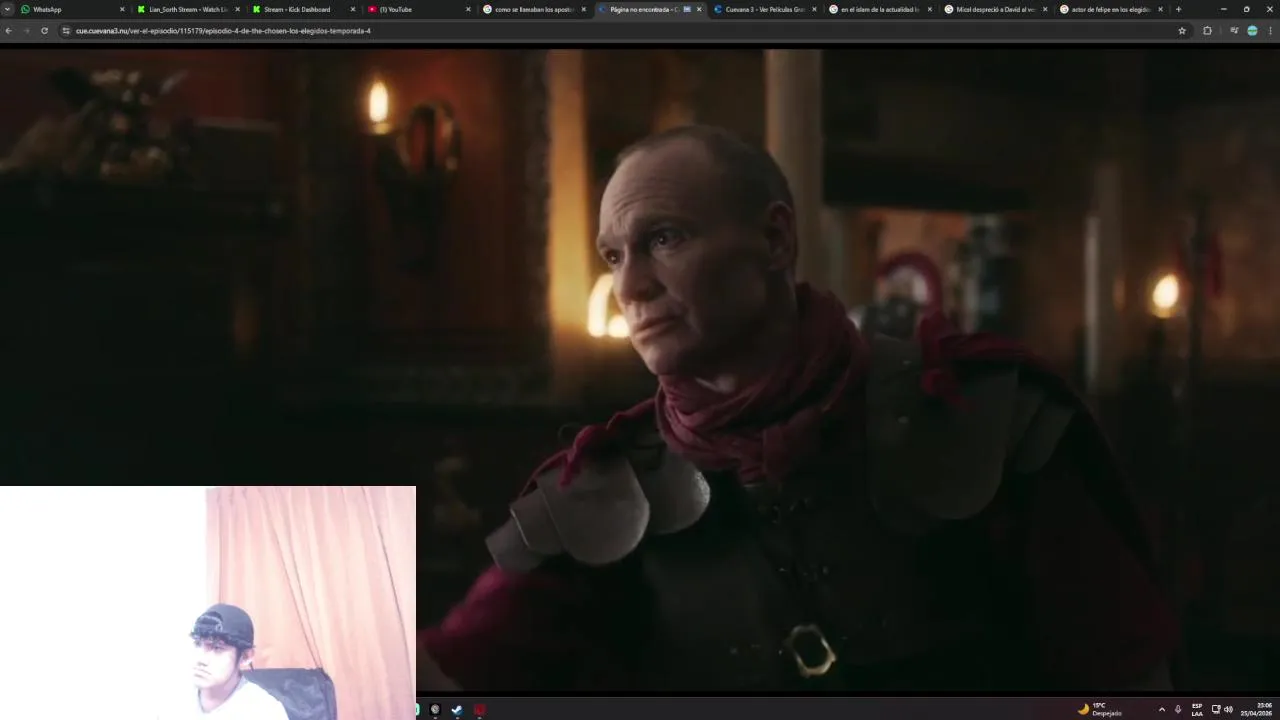Open the 'en el islam de la actualidad' tab
Screen dimensions: 1280x720
click(878, 9)
